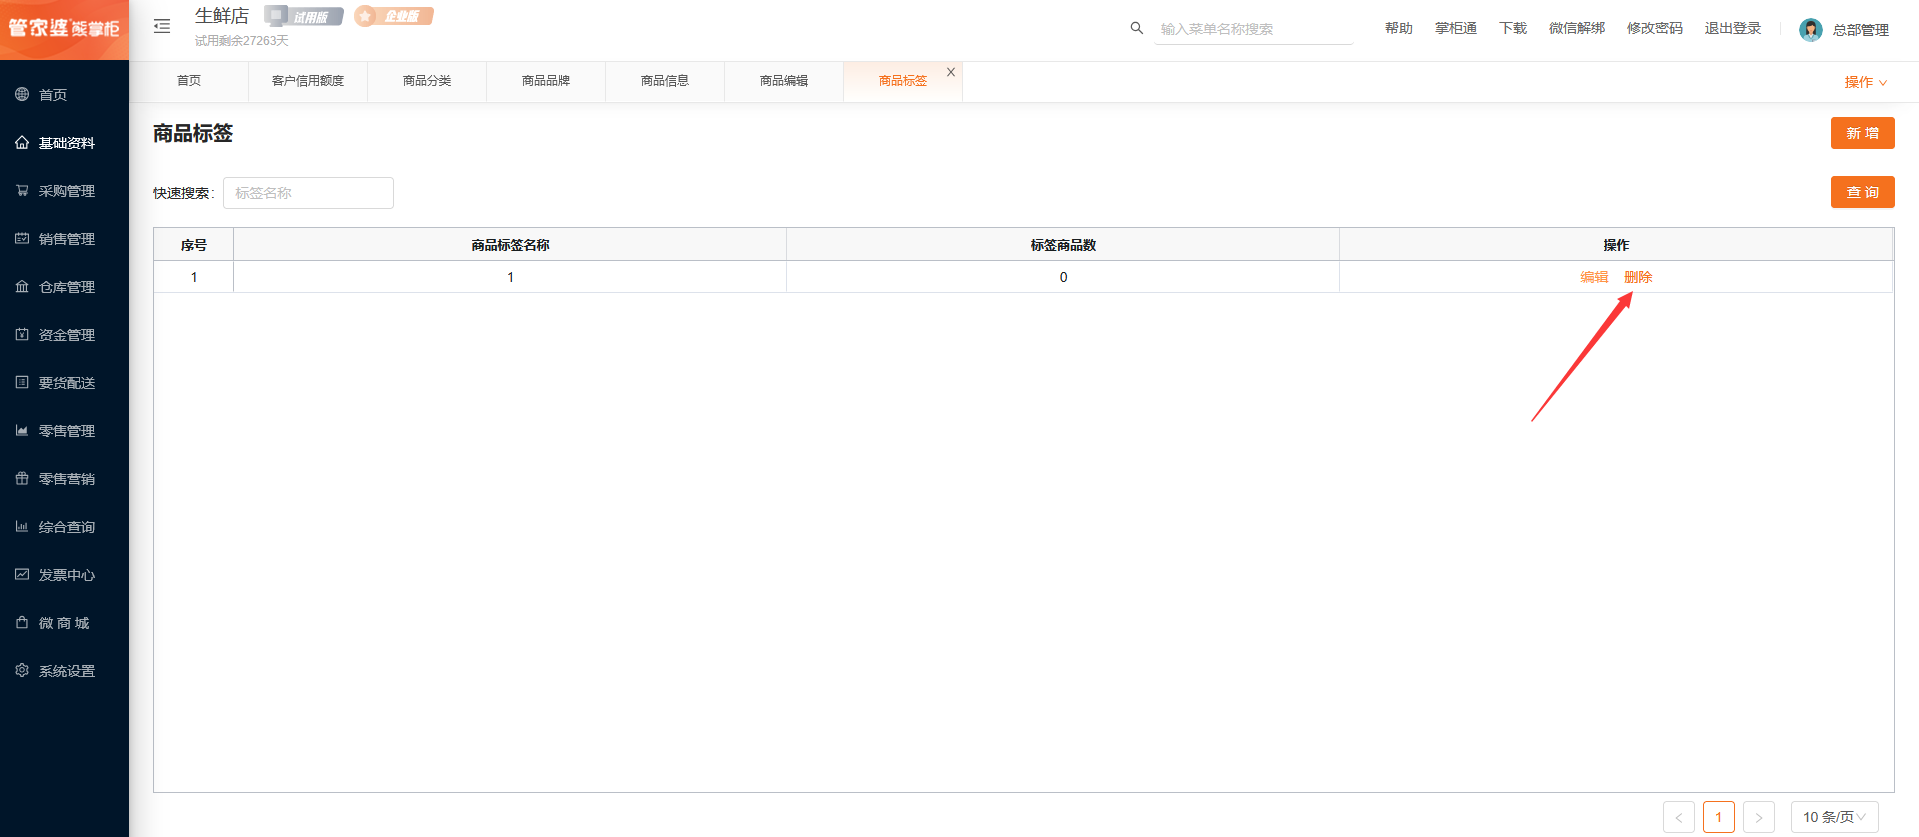This screenshot has height=837, width=1919.
Task: Click the 生鲜店 store name
Action: click(222, 16)
